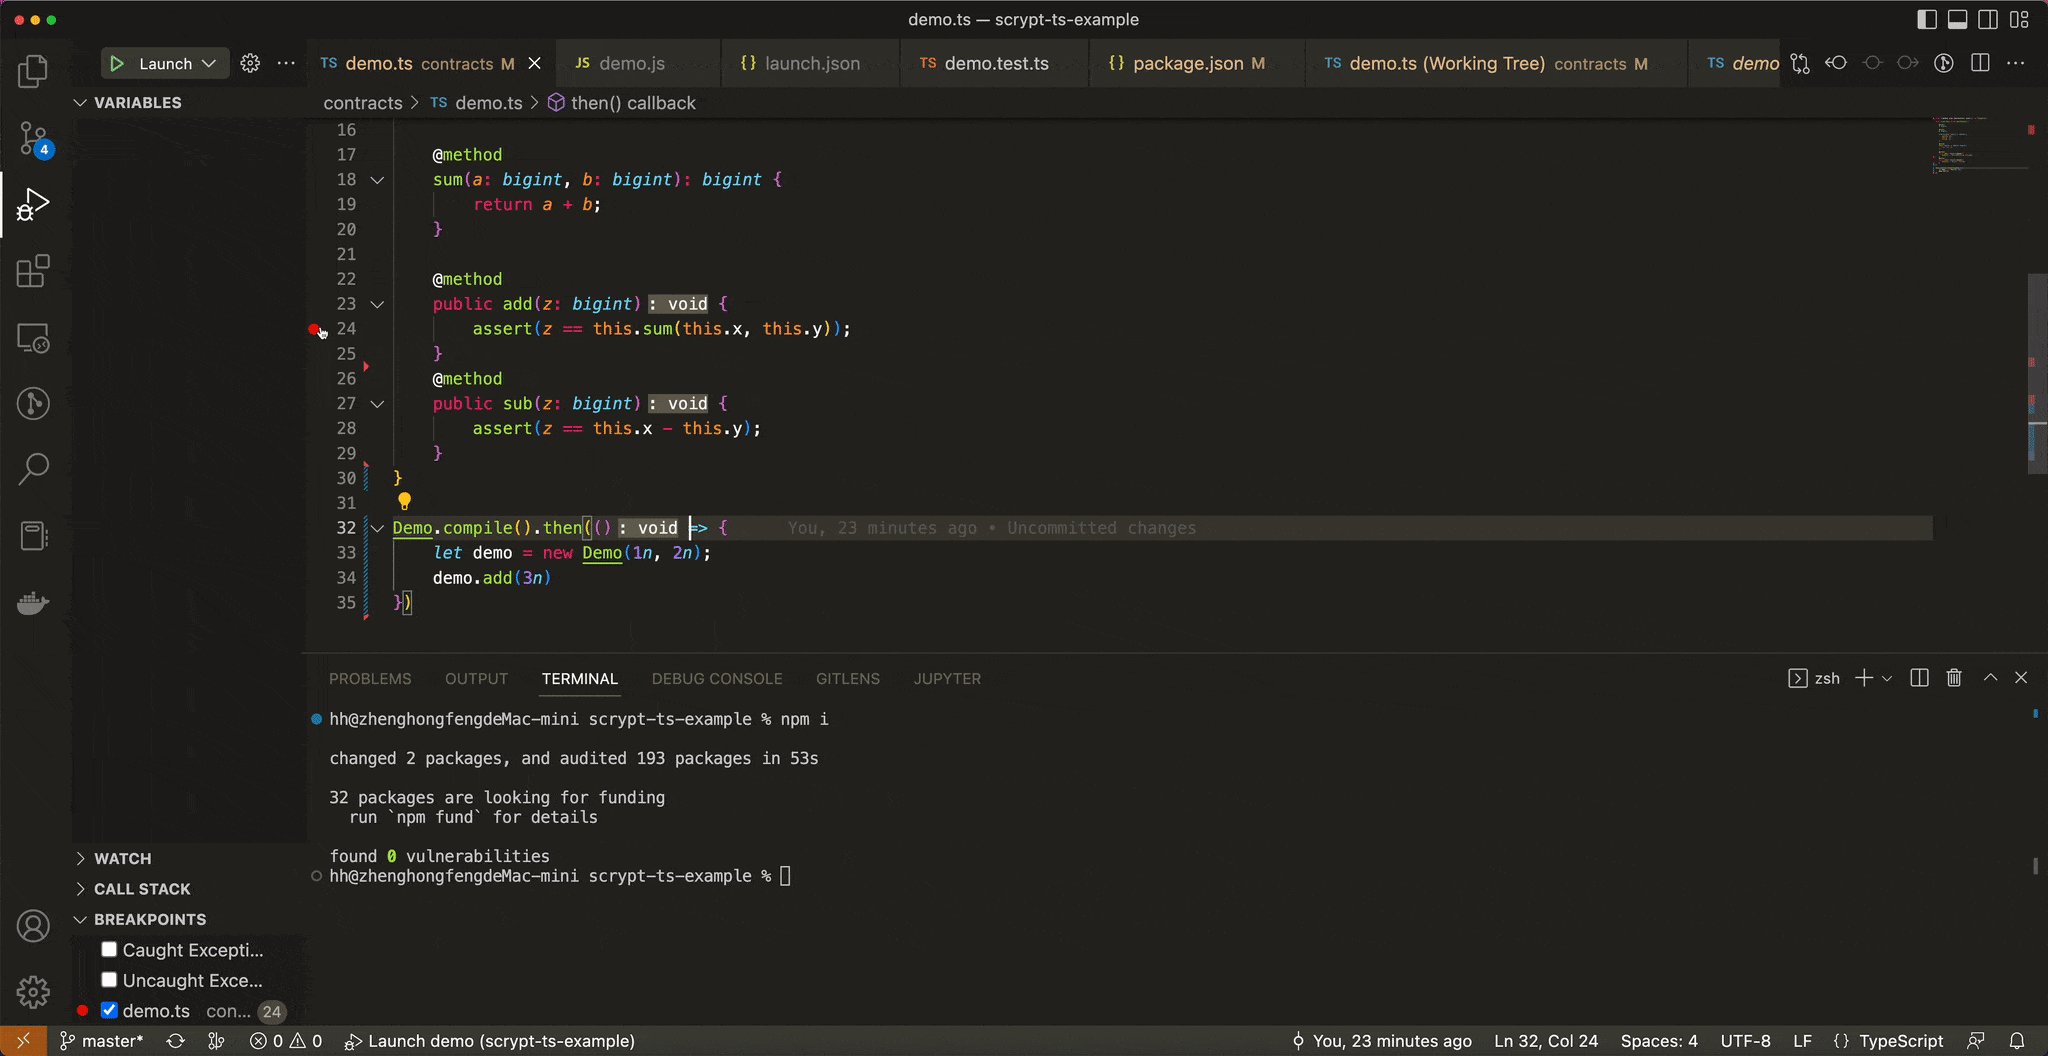The width and height of the screenshot is (2048, 1056).
Task: Open the Explorer view in activity bar
Action: pos(33,71)
